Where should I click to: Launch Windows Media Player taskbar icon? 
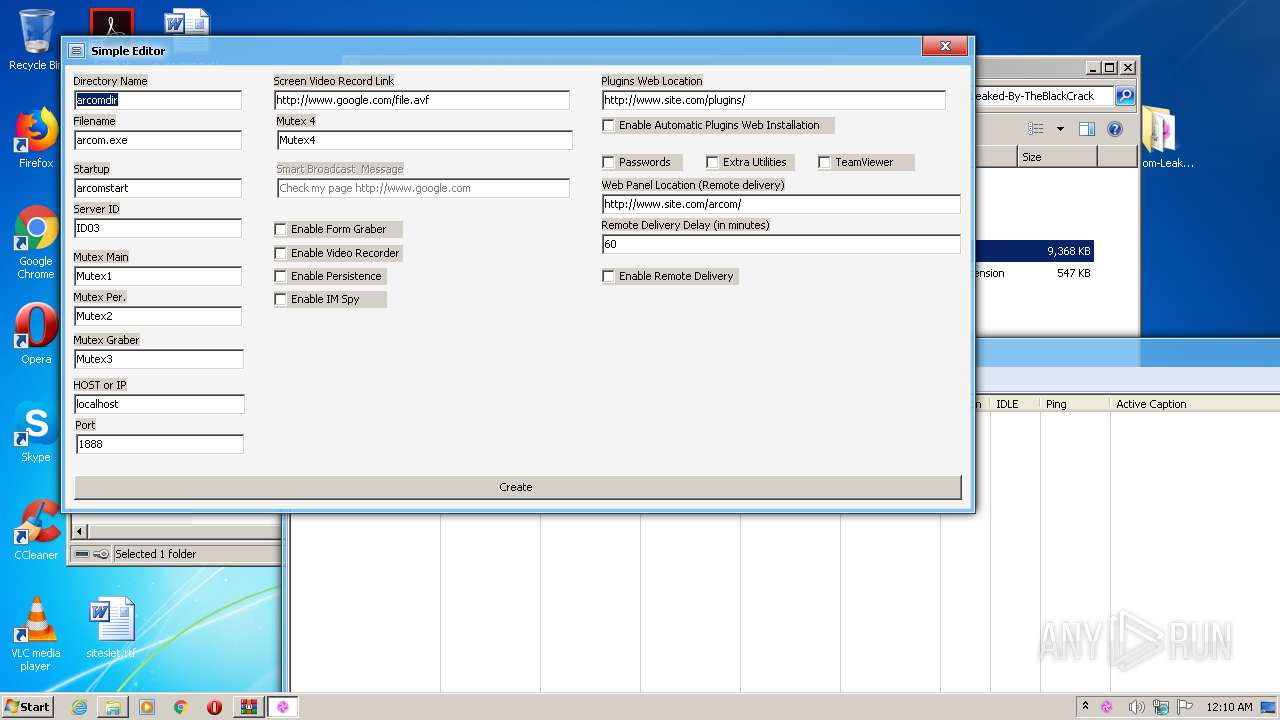pos(147,707)
